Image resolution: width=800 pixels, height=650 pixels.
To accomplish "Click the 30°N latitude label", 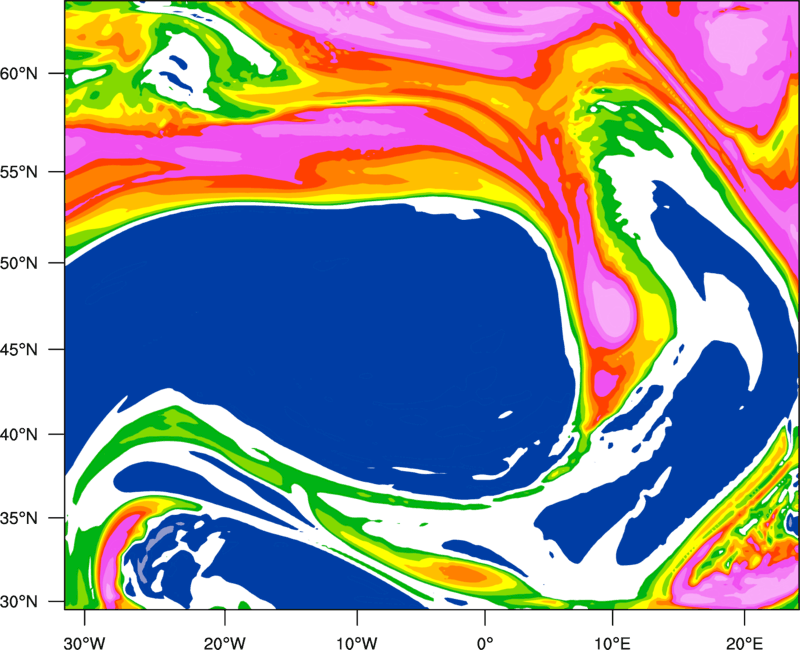I will pos(19,602).
